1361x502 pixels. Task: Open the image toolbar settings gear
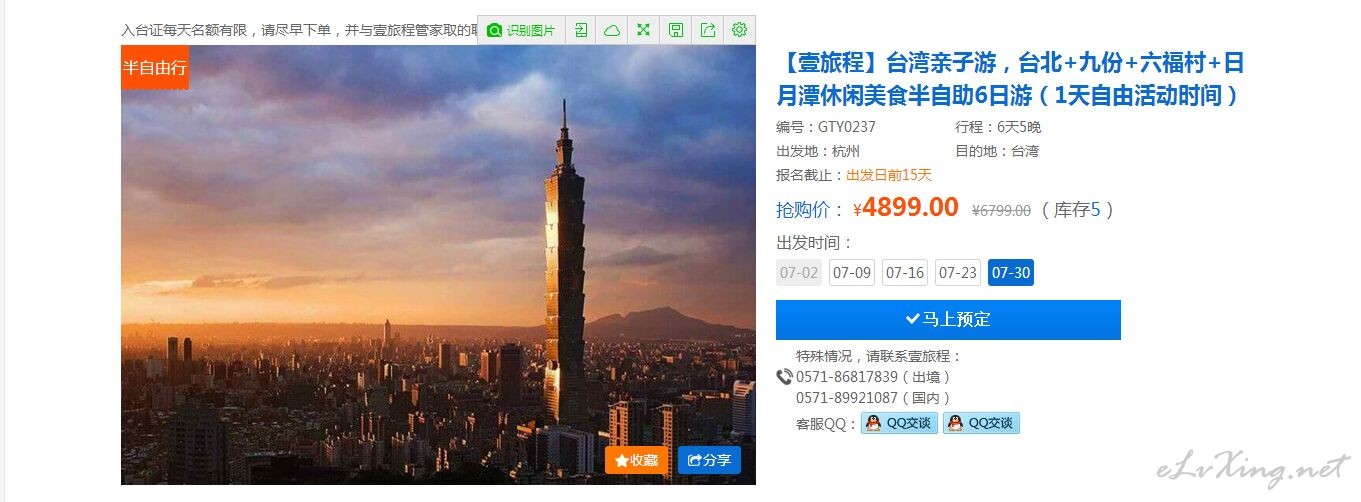point(739,30)
